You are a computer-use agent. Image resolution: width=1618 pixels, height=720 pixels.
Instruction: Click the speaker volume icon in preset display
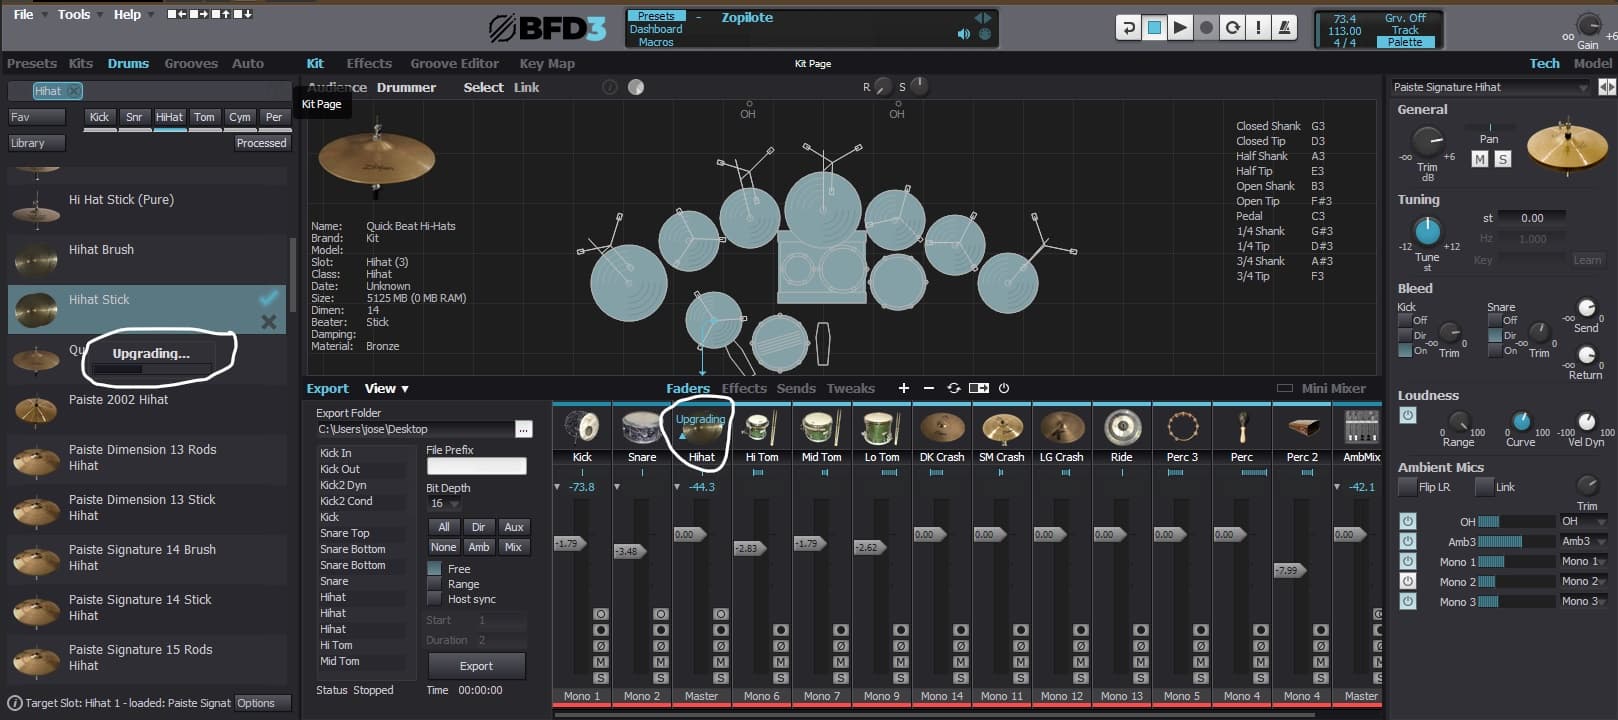(x=963, y=34)
